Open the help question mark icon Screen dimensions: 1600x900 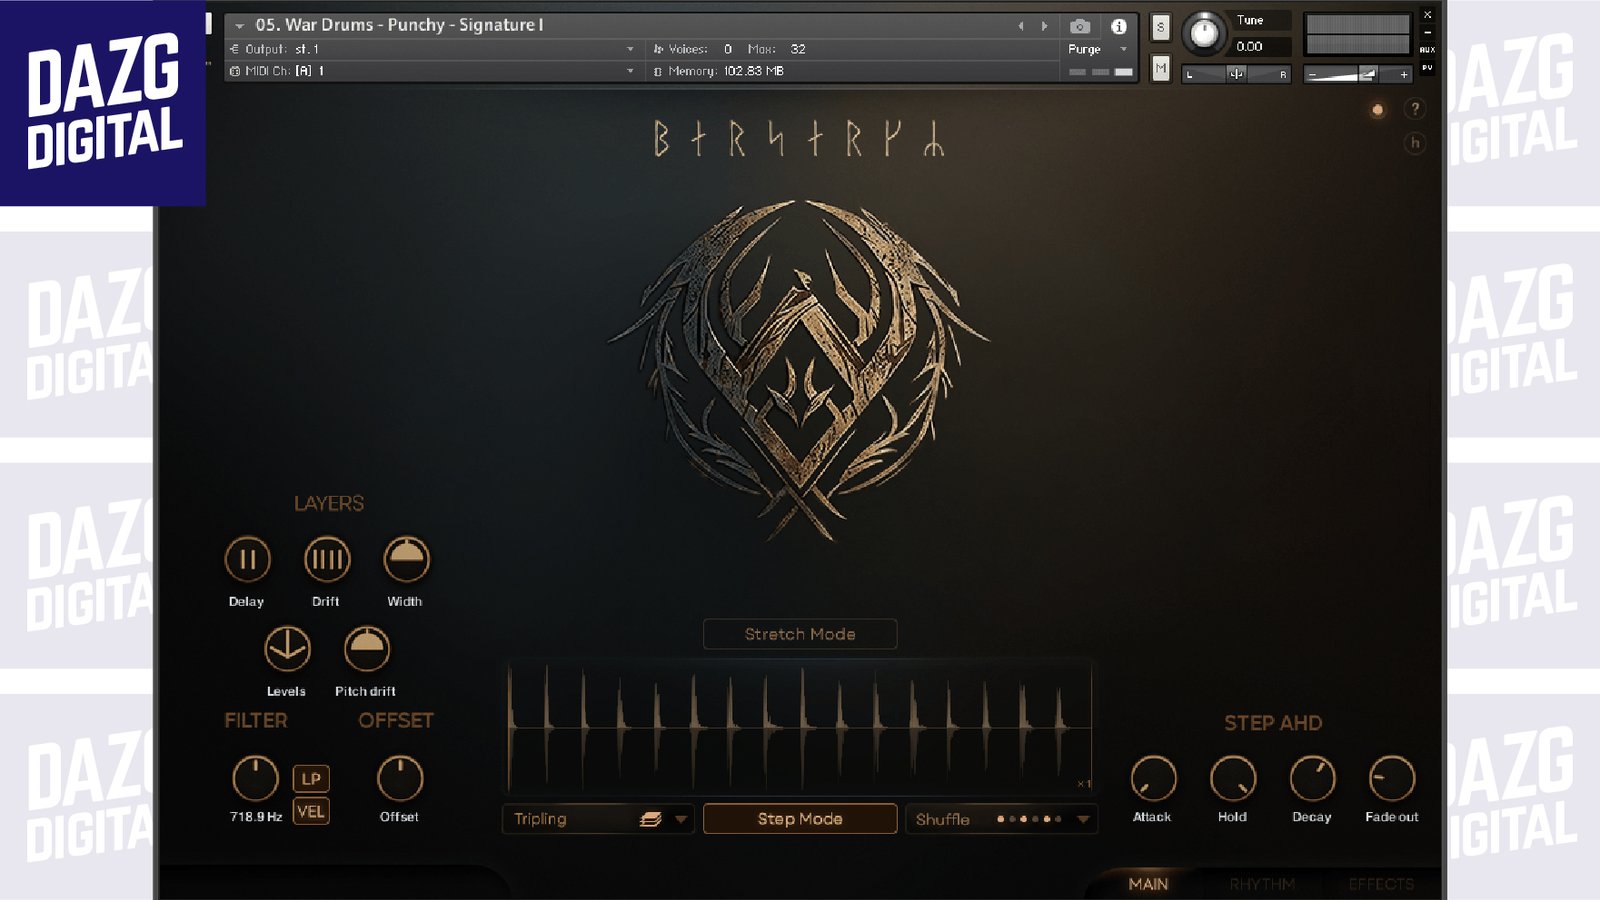point(1415,109)
